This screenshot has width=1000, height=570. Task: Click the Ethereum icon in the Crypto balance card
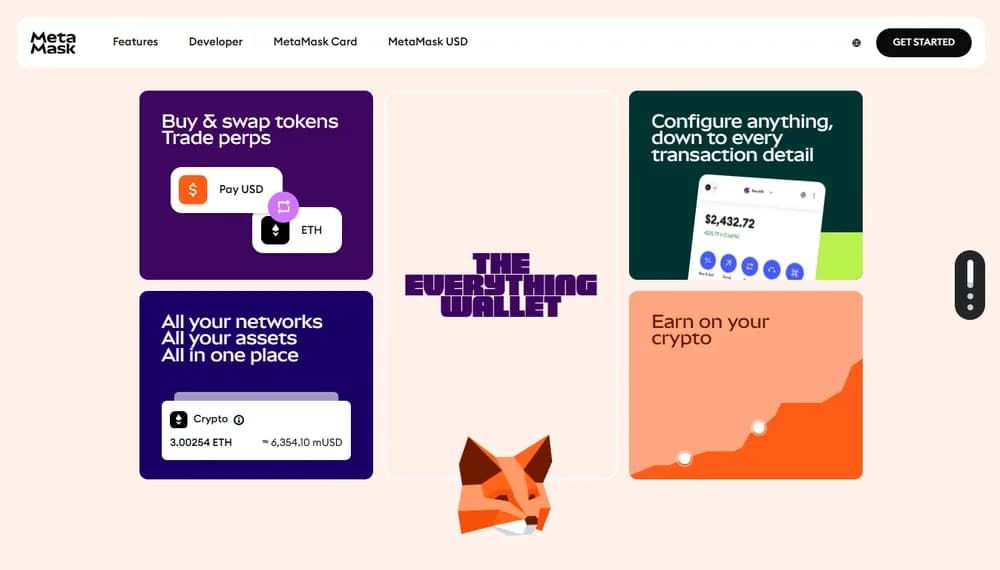pos(179,420)
